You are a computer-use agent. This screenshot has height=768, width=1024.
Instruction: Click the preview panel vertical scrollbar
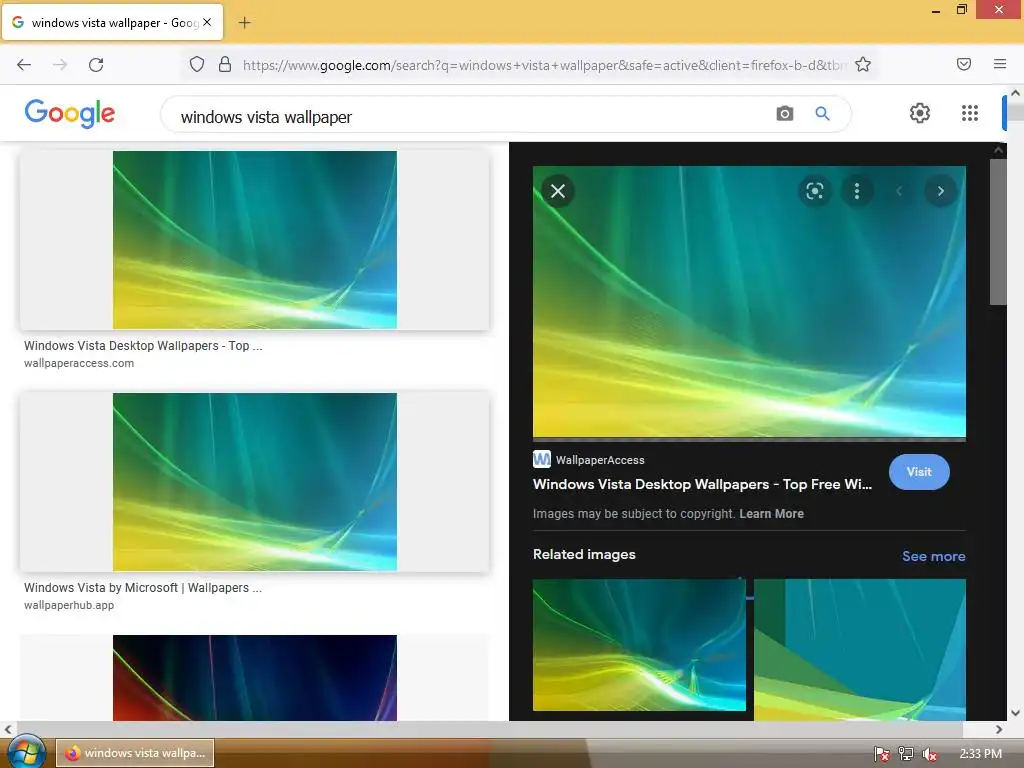tap(998, 232)
